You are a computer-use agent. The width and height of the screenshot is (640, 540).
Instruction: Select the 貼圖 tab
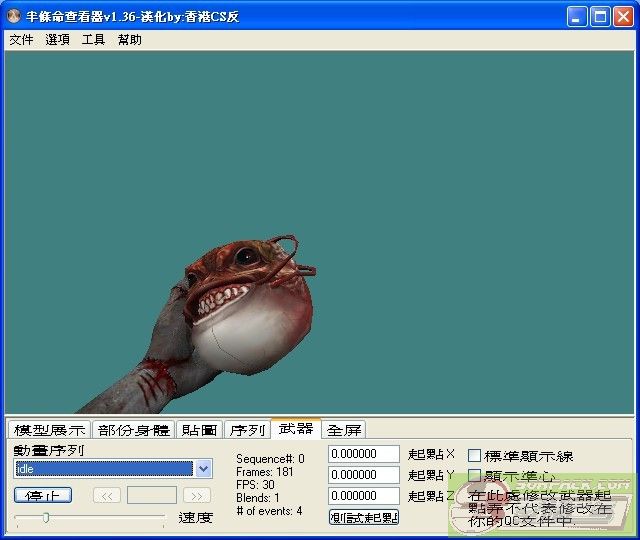[x=199, y=430]
